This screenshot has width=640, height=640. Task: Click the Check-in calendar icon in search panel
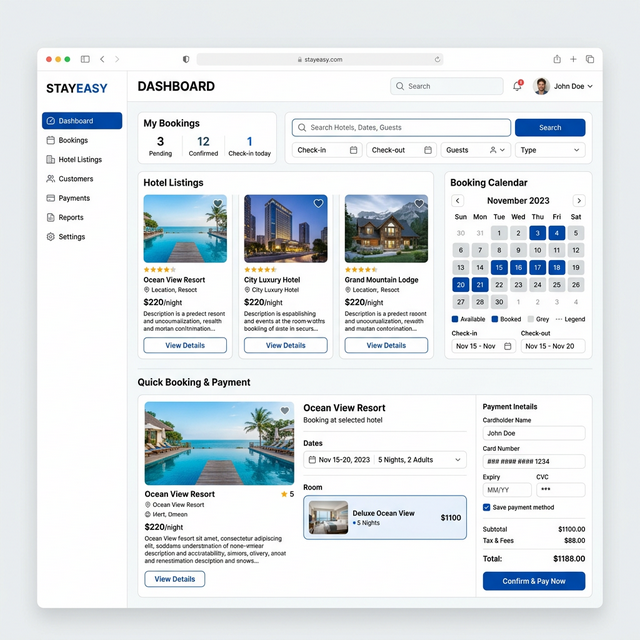(353, 150)
